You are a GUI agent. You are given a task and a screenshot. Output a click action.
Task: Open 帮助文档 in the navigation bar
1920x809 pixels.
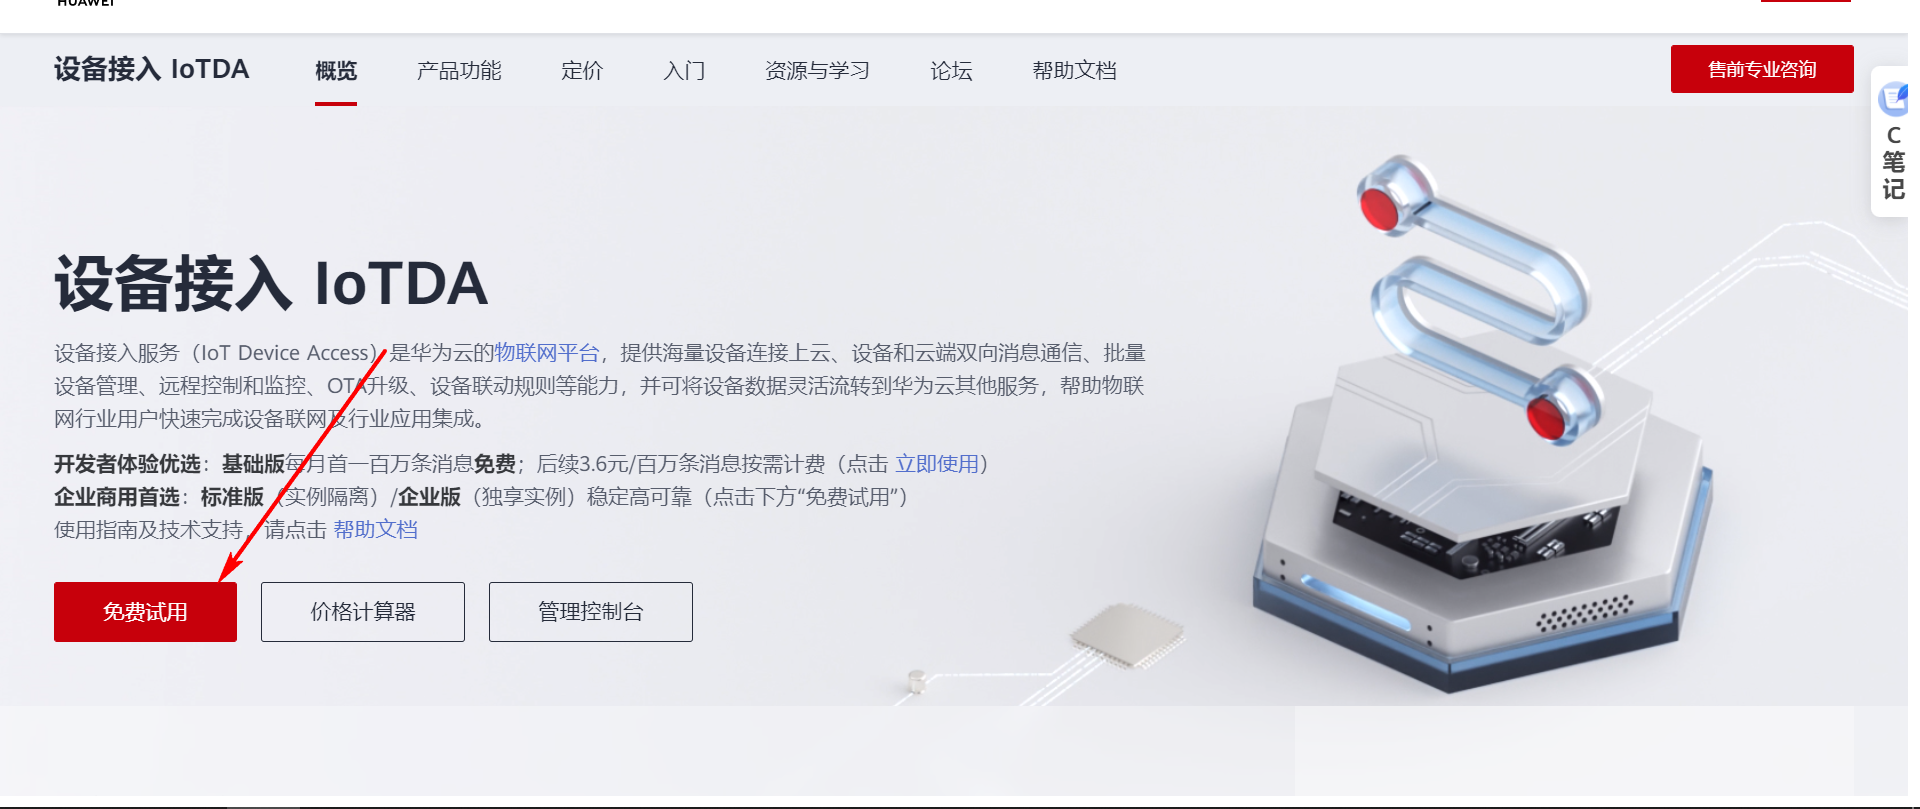point(1074,71)
